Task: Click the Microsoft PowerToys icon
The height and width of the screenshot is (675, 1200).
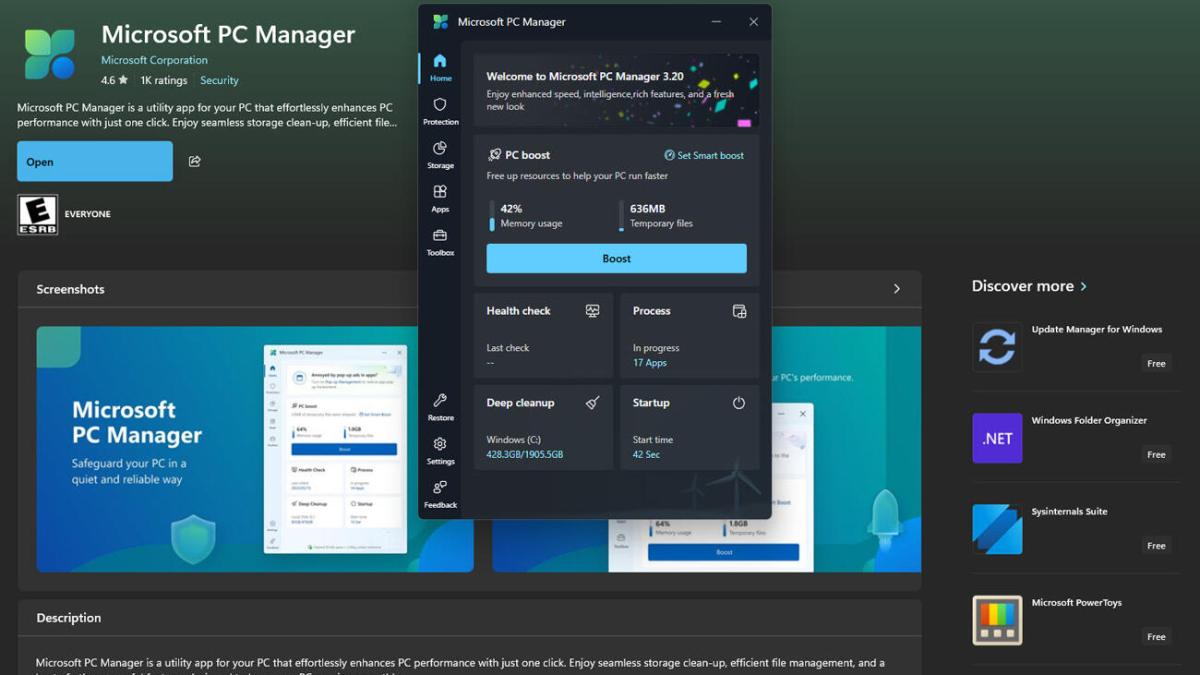Action: tap(997, 620)
